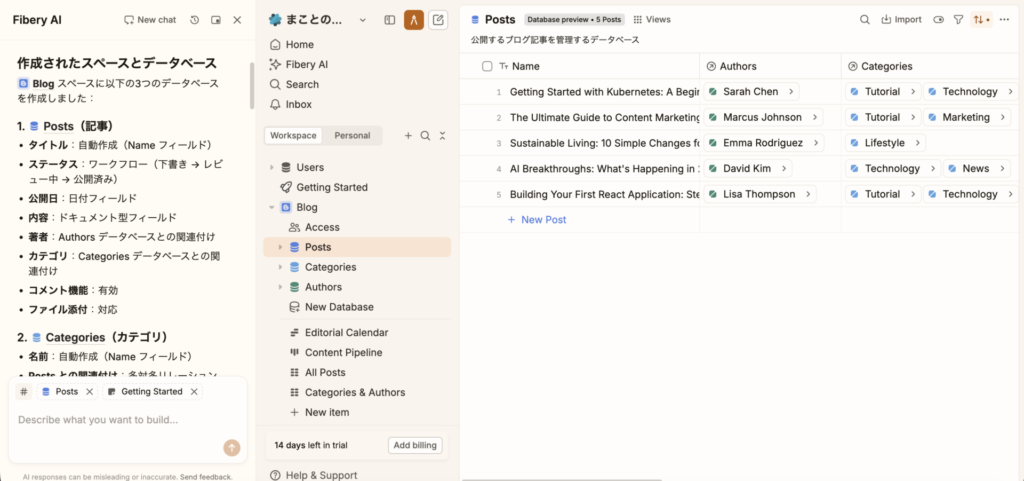Screen dimensions: 1024x481
Task: Remove the Posts chip from chat context
Action: 89,392
